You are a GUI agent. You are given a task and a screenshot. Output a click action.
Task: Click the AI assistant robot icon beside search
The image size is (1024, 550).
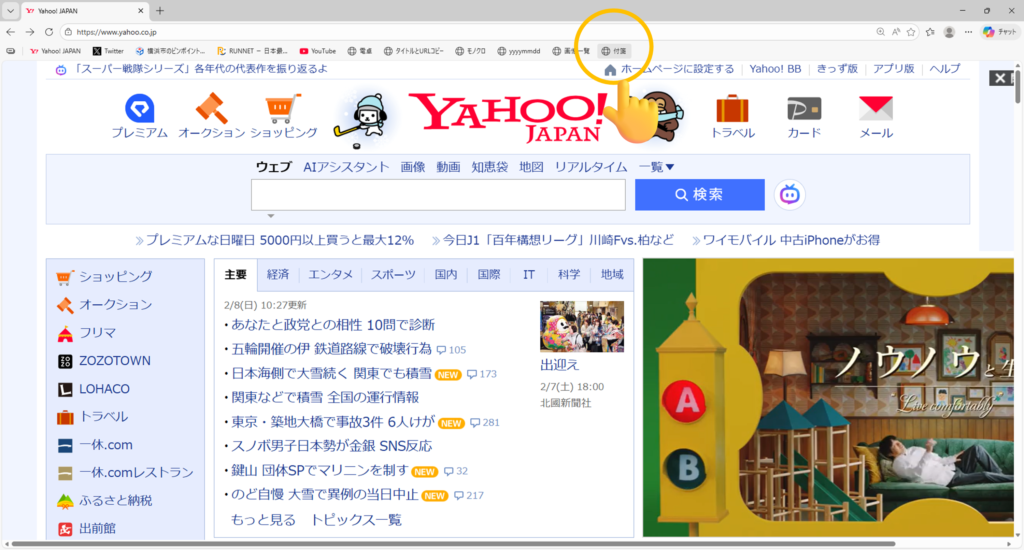(x=790, y=195)
